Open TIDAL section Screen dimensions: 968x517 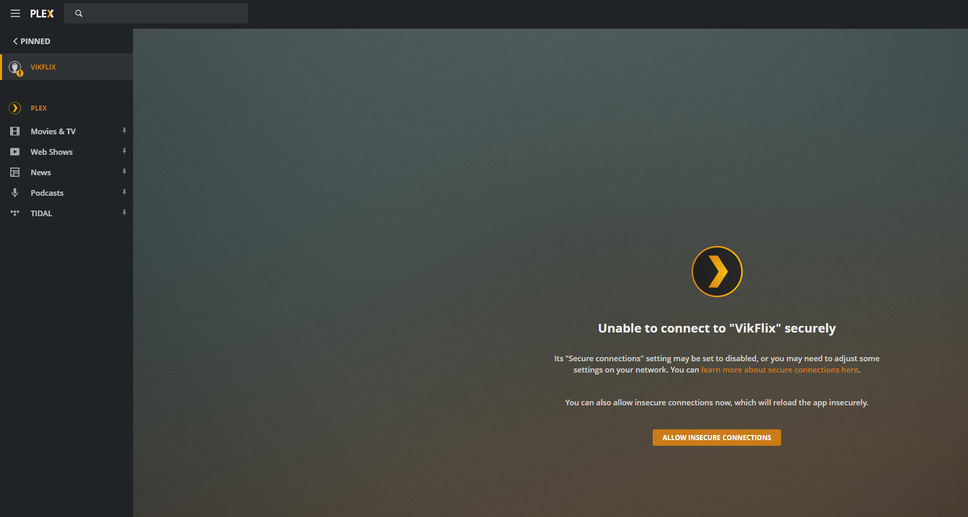coord(41,213)
